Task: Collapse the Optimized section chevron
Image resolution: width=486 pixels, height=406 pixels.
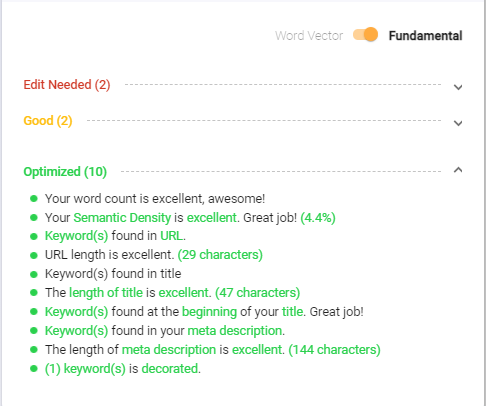Action: click(x=458, y=170)
